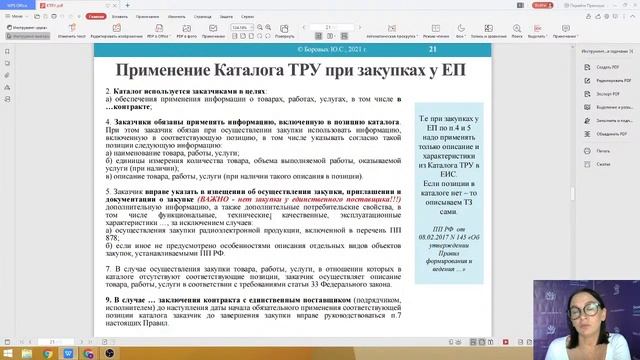640x360 pixels.
Task: Click the Highlight tool
Action: pos(538,31)
